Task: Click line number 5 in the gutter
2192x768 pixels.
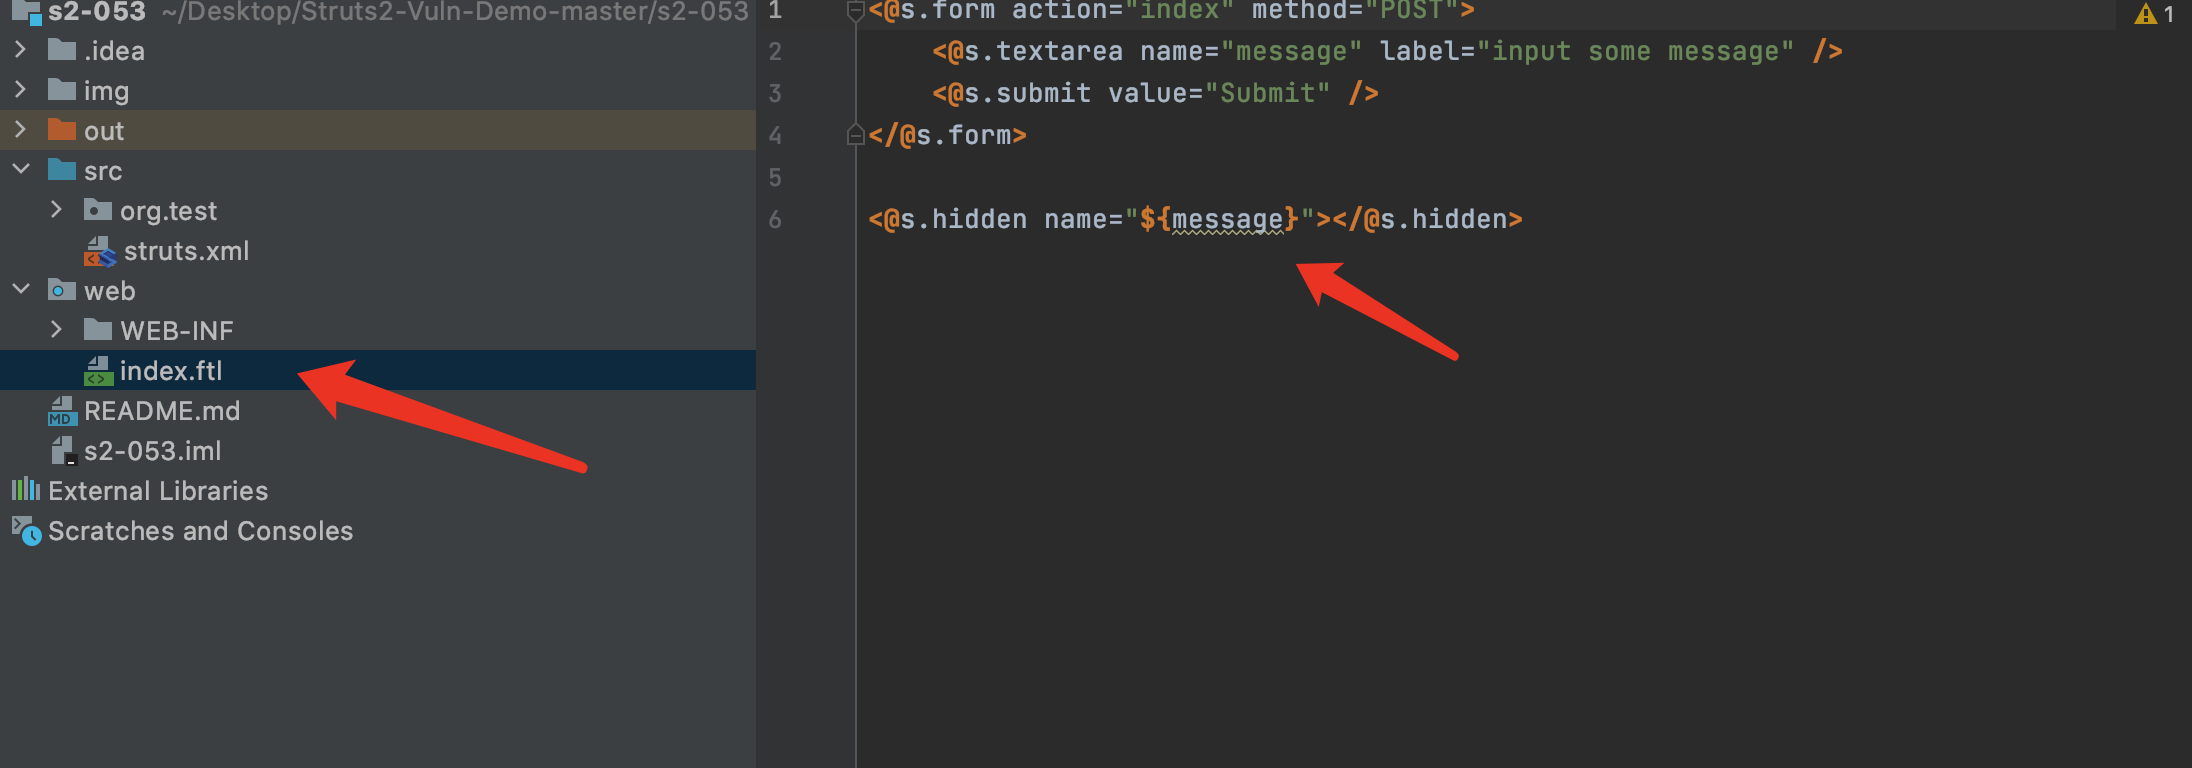Action: tap(775, 177)
